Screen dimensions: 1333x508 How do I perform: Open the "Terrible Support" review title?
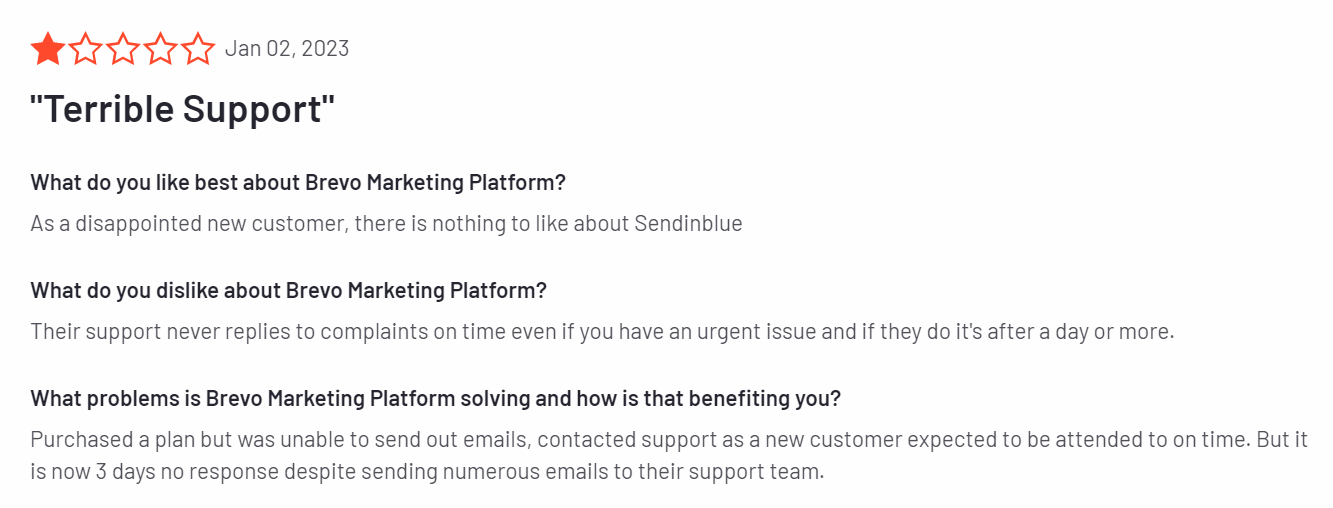coord(183,110)
